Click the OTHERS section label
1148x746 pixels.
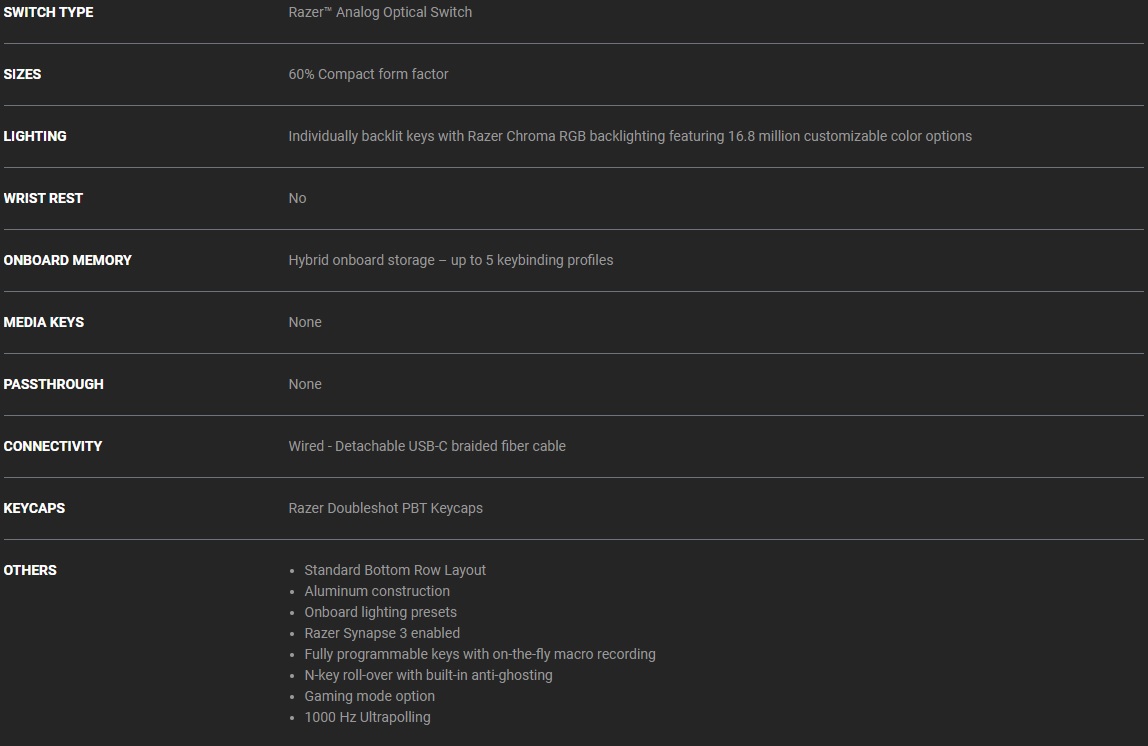tap(30, 570)
